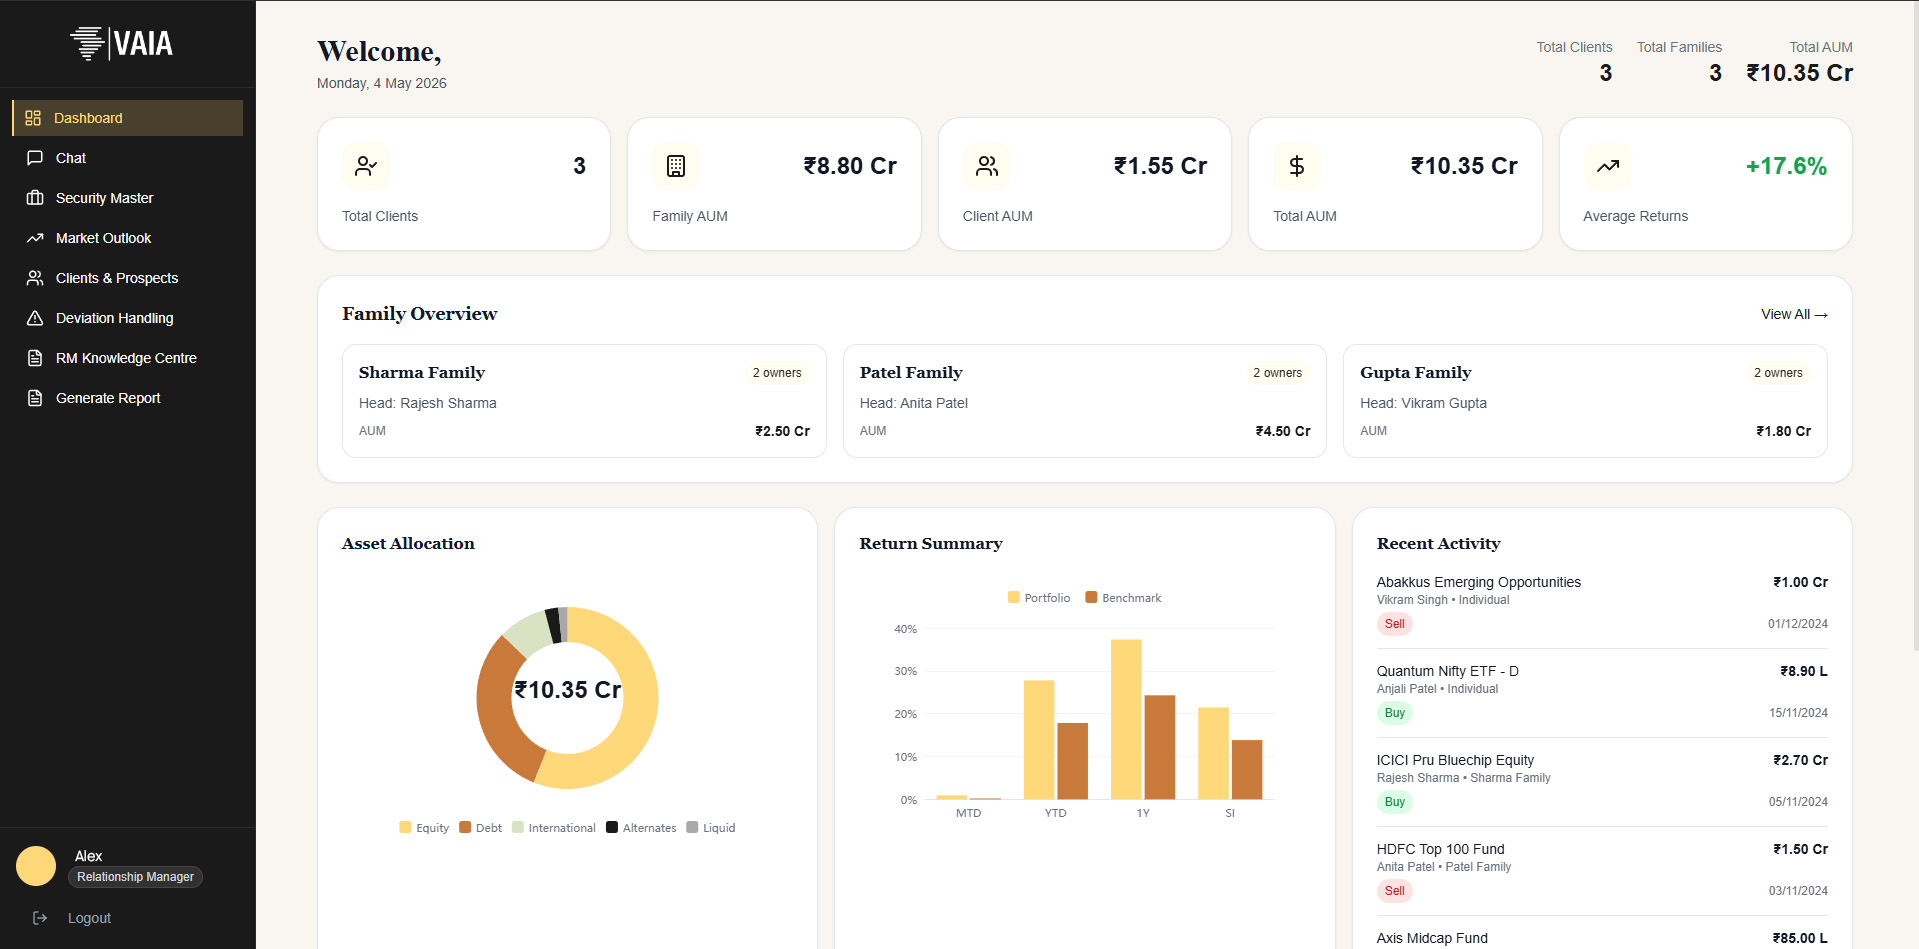Click the Average Returns +17.6% value
Image resolution: width=1919 pixels, height=949 pixels.
pos(1786,166)
